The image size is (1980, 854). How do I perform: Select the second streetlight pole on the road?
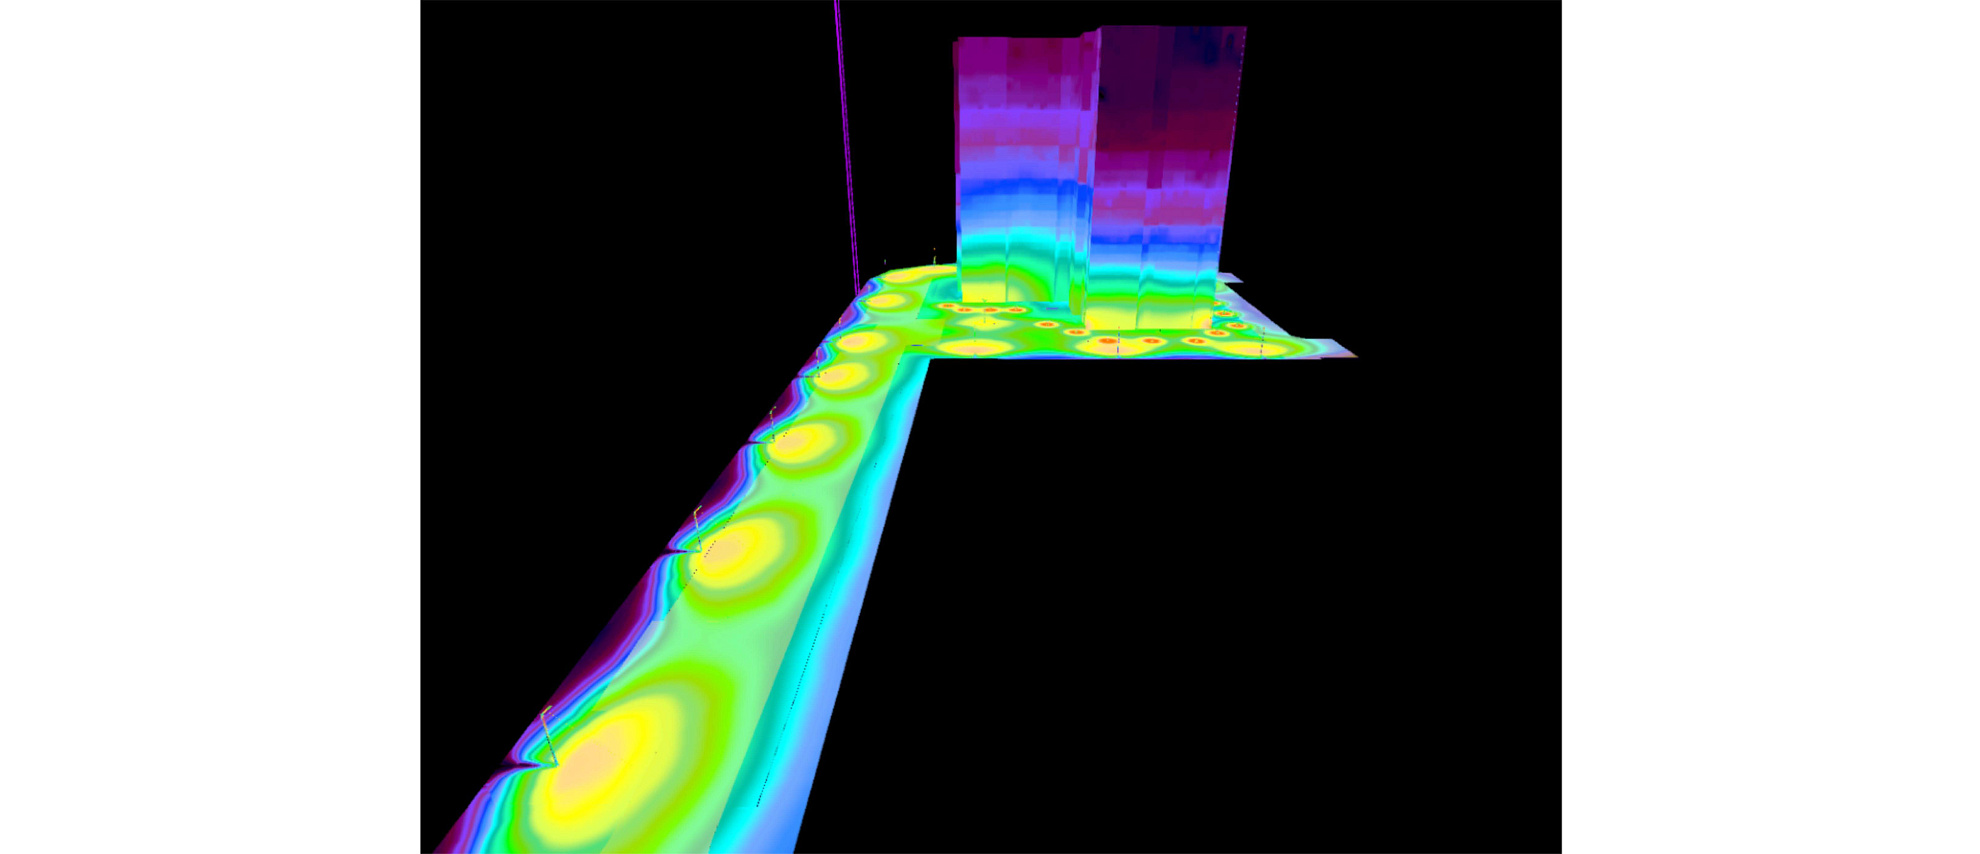(697, 528)
